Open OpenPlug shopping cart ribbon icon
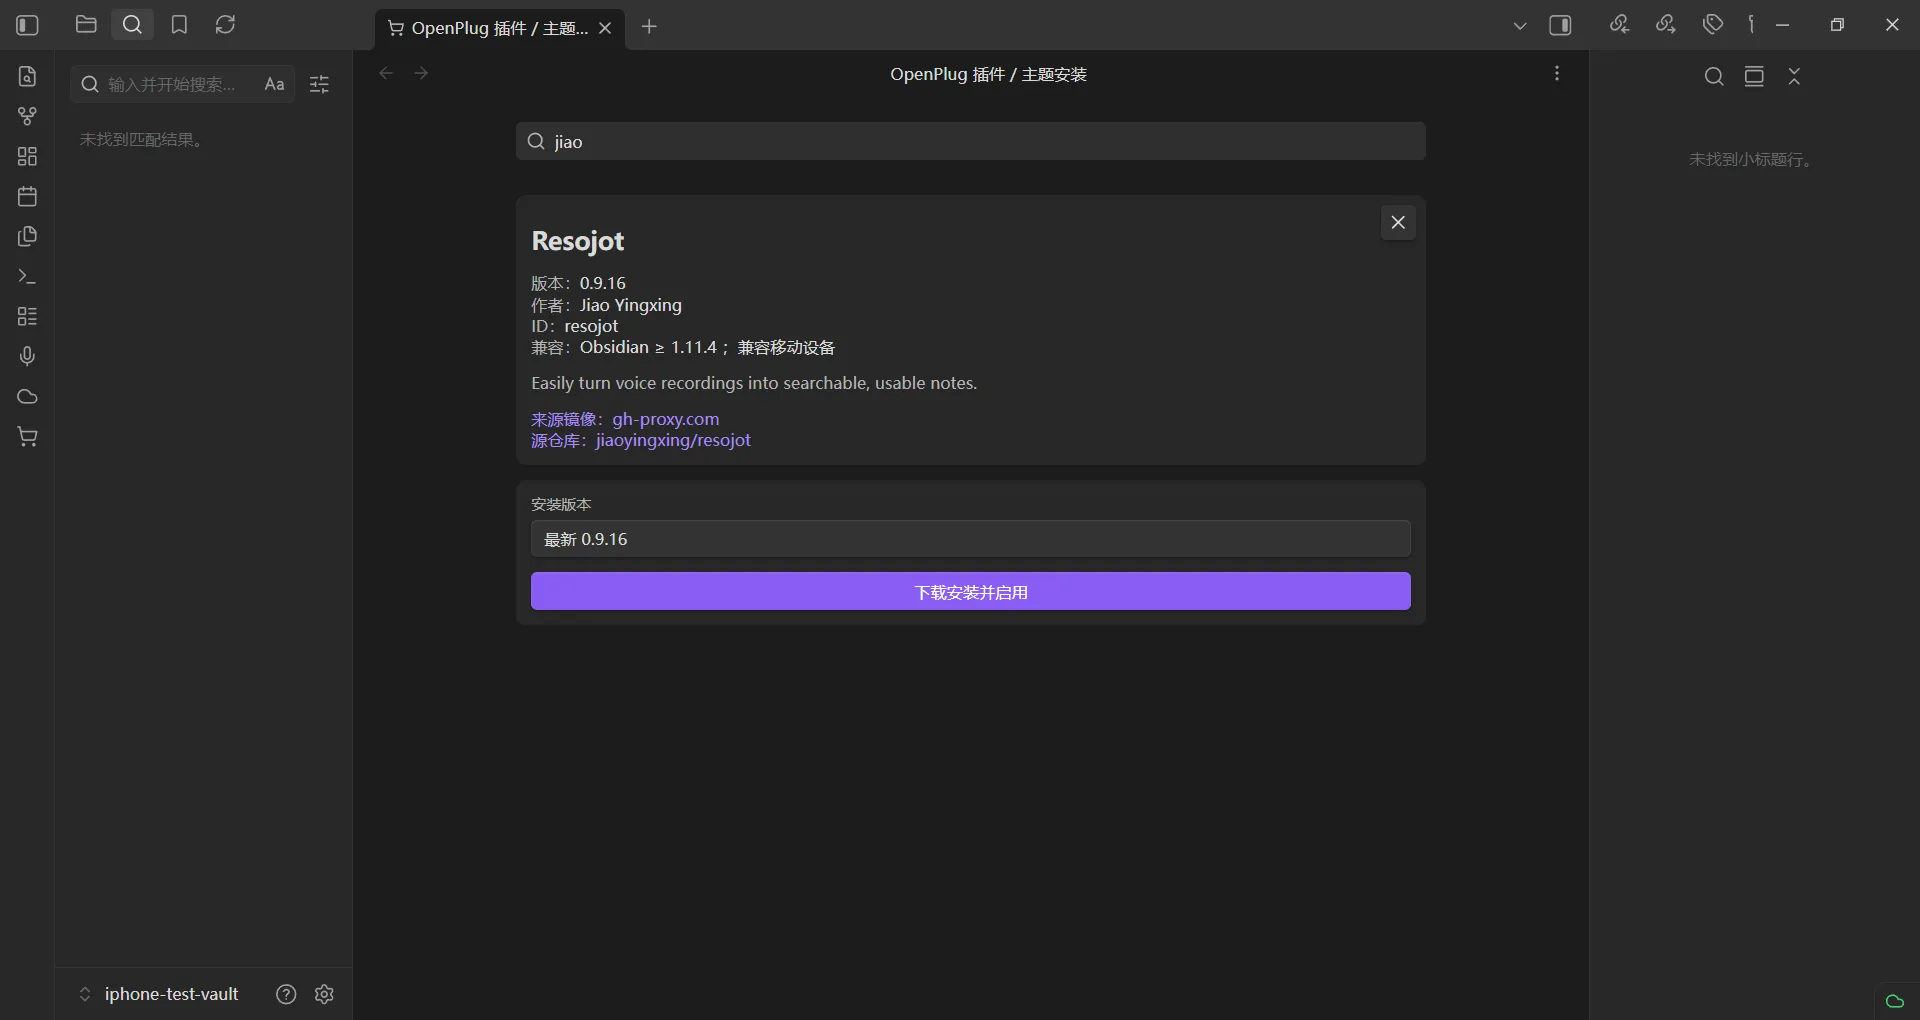Viewport: 1920px width, 1020px height. [28, 436]
